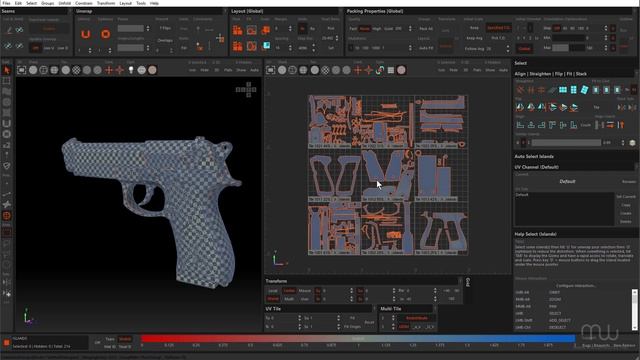640x360 pixels.
Task: Click the first Straighten icon in Select panel
Action: click(520, 89)
